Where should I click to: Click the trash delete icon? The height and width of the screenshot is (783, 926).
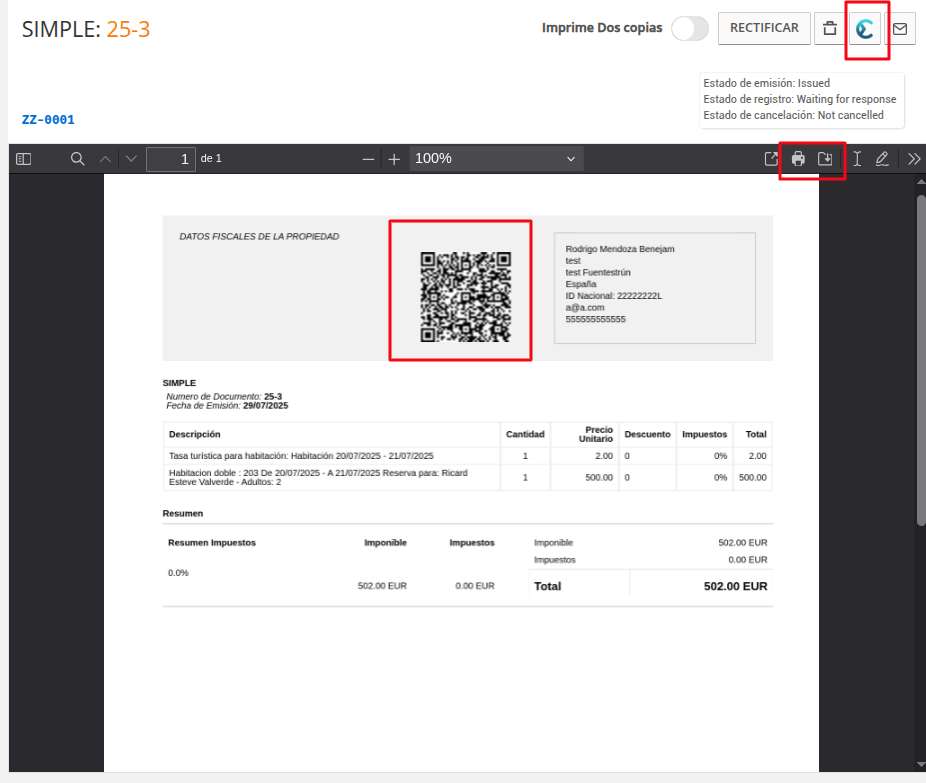[830, 28]
